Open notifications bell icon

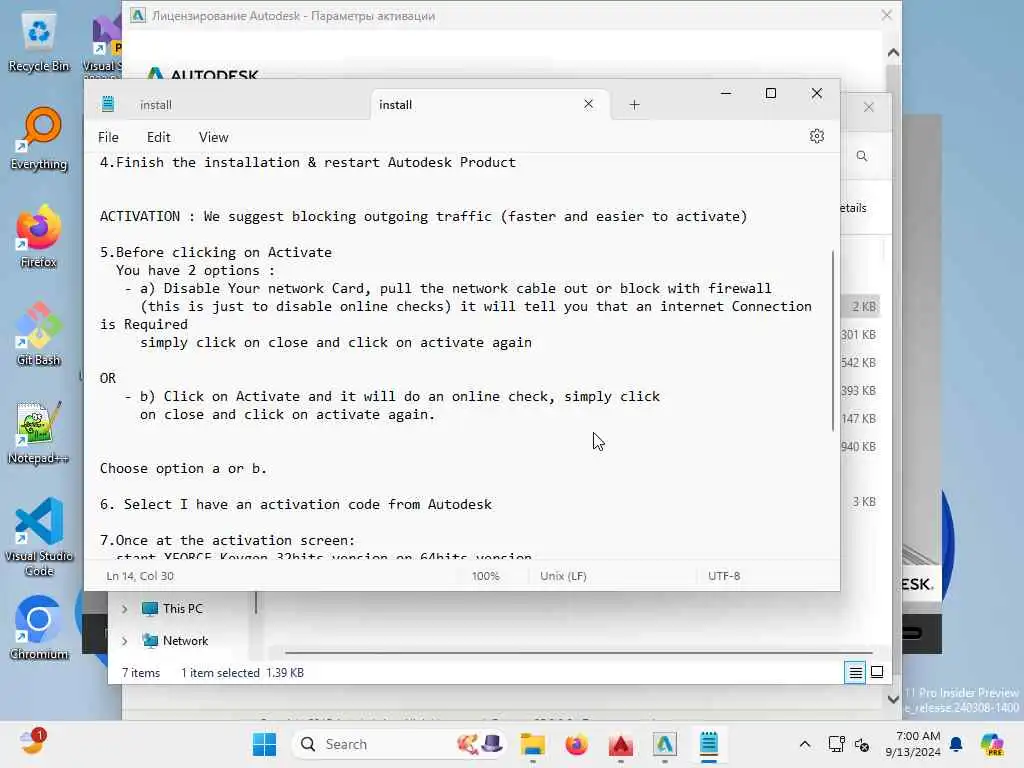point(956,744)
